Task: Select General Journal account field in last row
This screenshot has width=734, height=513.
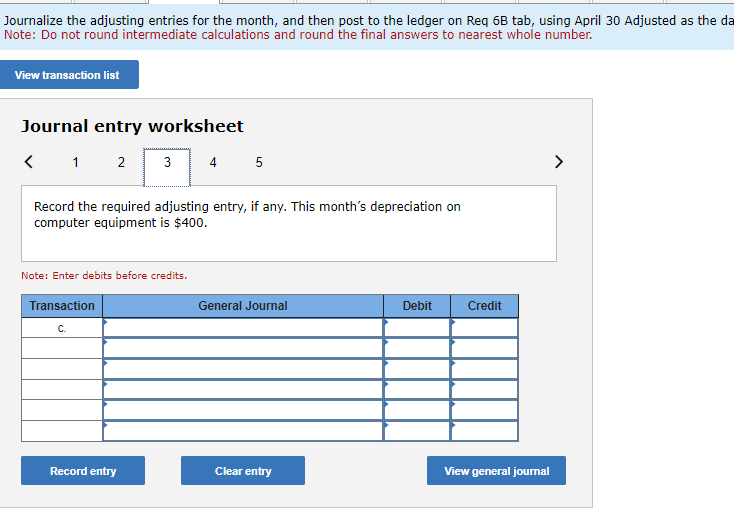Action: coord(243,431)
